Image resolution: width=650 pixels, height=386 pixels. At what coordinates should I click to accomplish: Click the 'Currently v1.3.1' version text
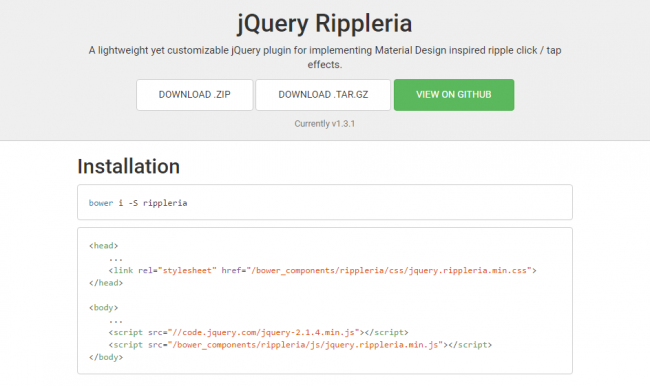tap(325, 124)
